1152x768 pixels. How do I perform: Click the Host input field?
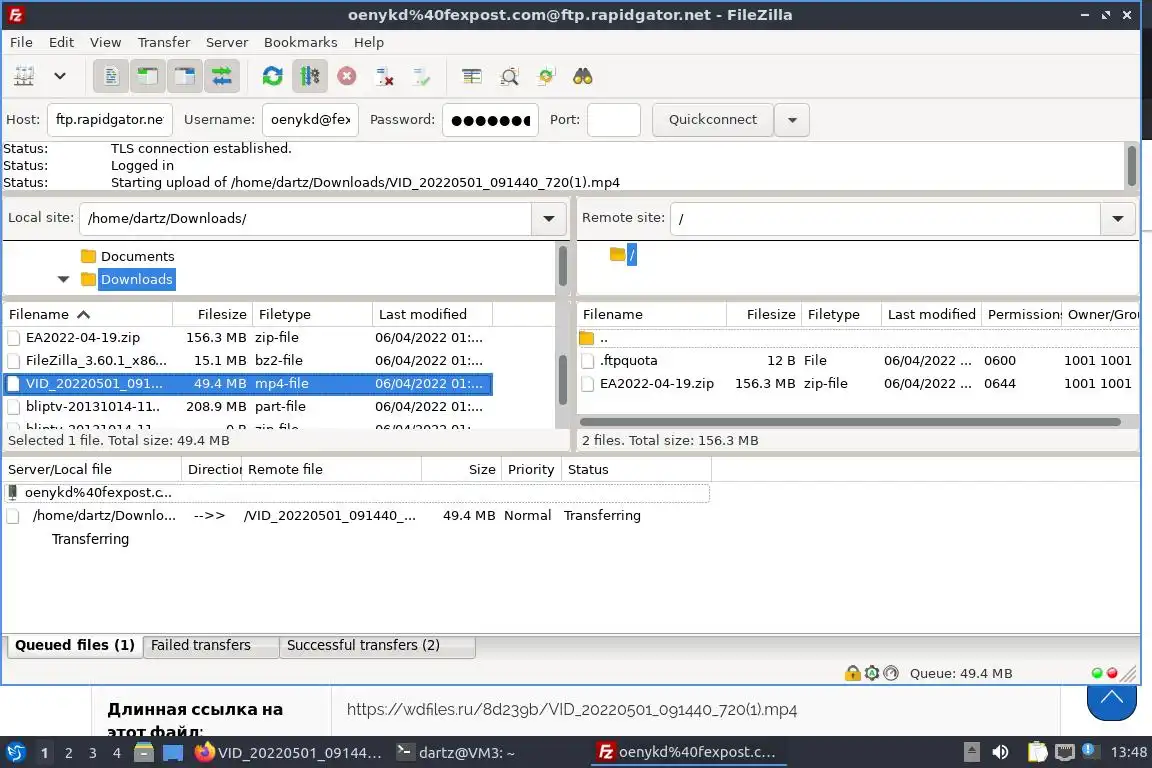[109, 120]
